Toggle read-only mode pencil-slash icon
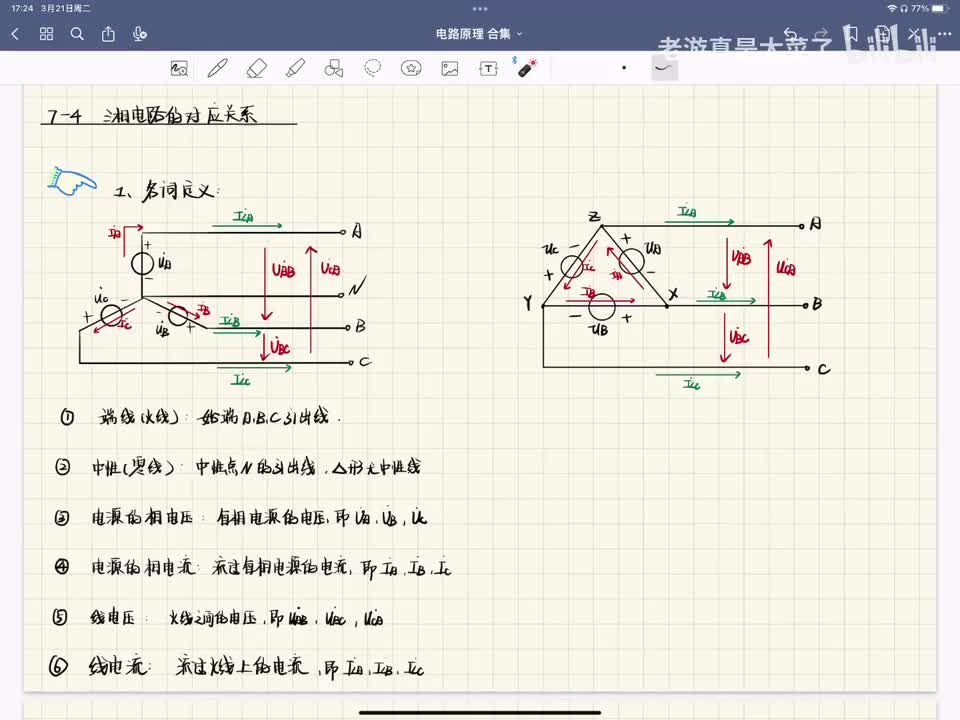This screenshot has height=720, width=960. pos(913,34)
